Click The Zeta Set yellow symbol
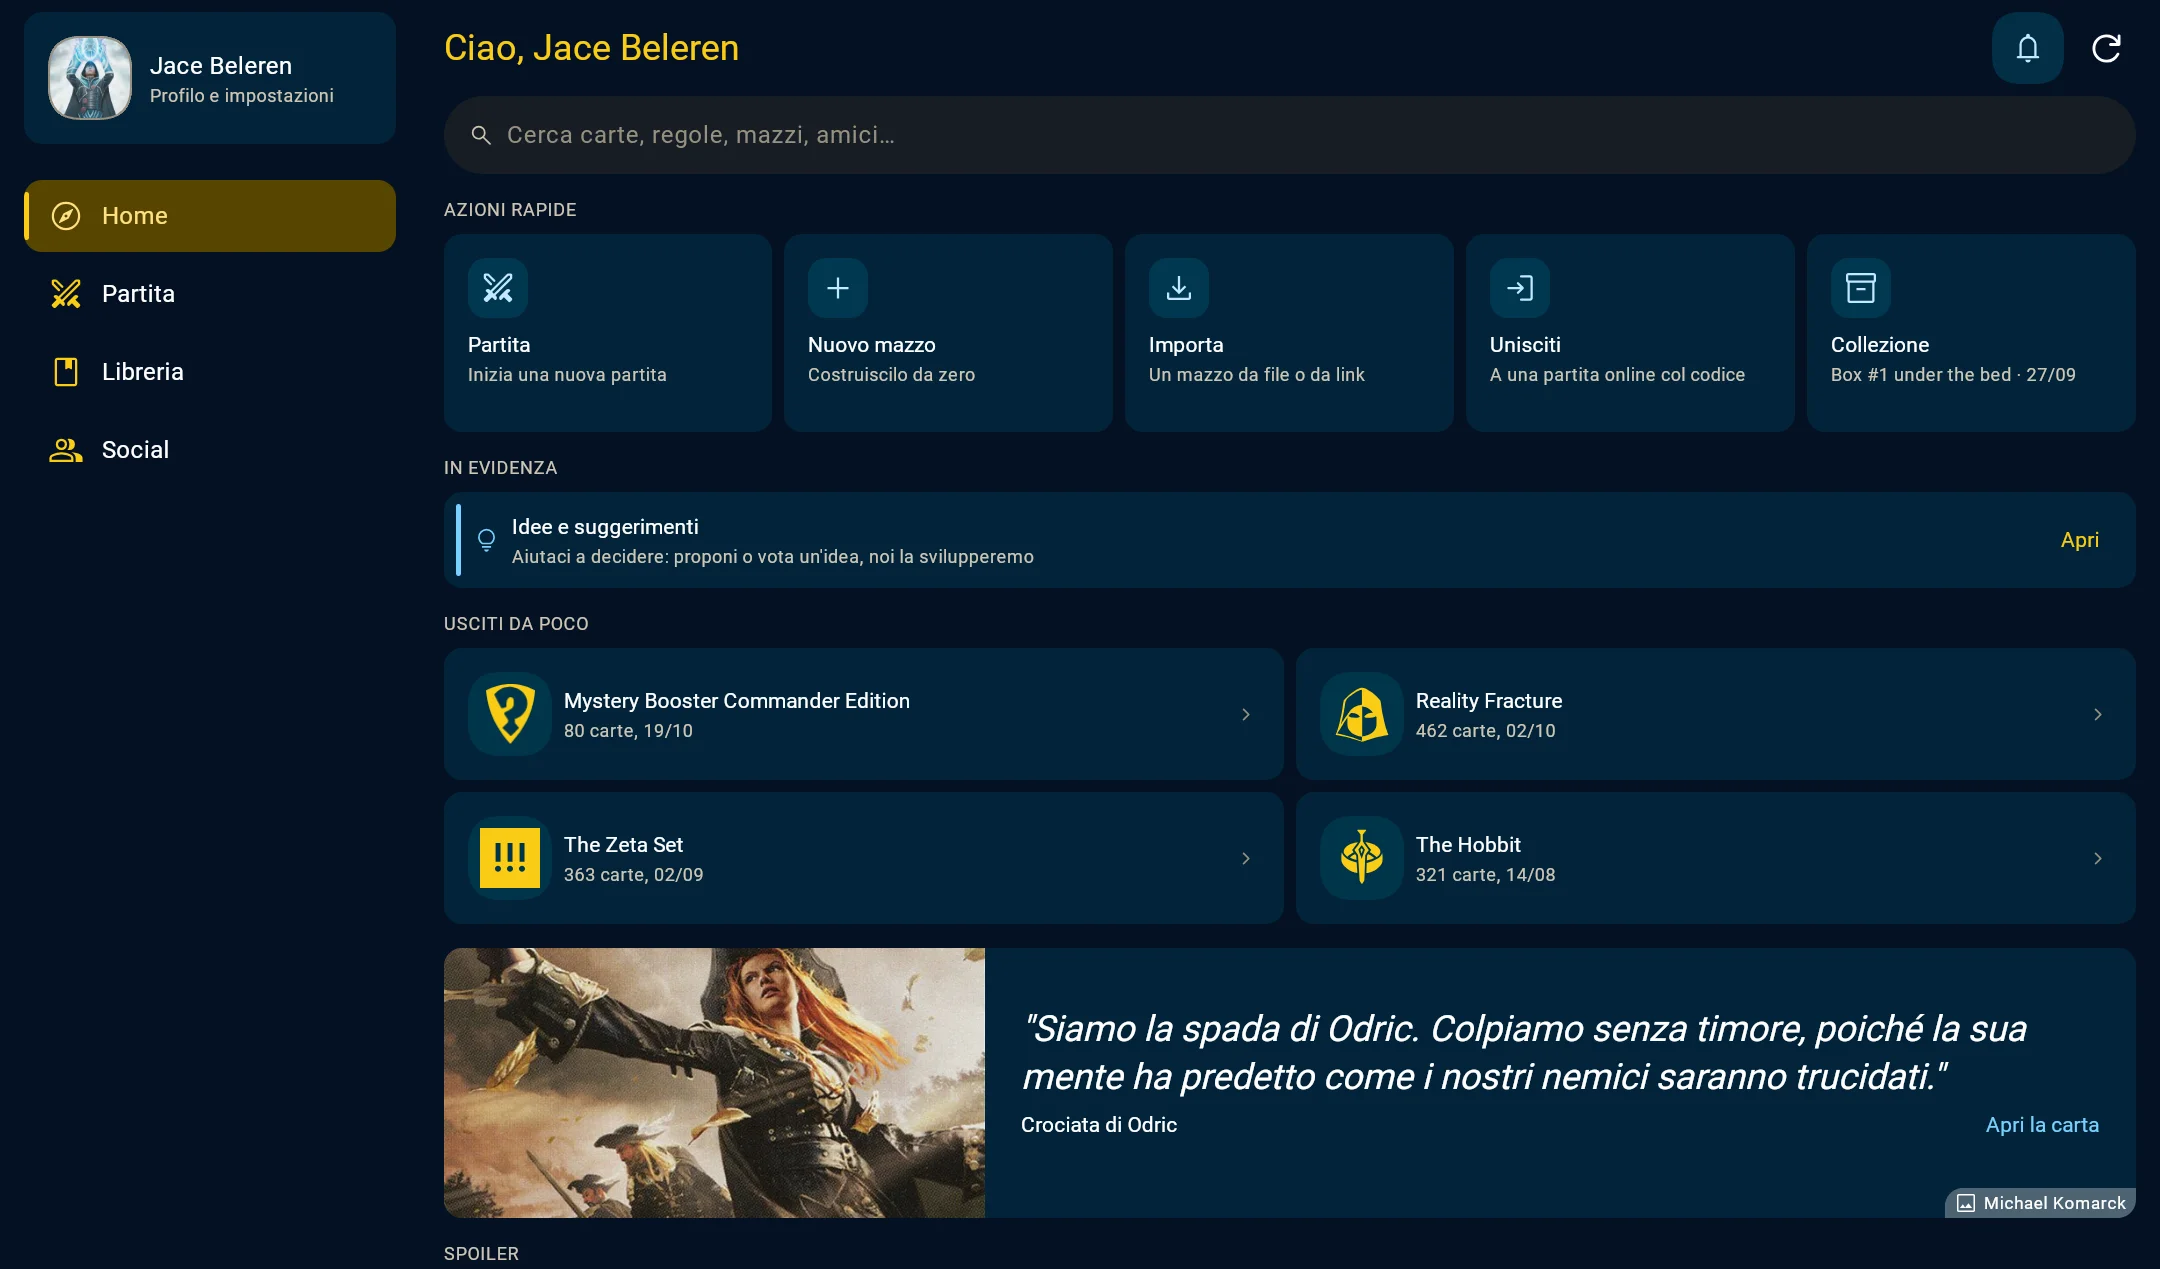The image size is (2160, 1269). (x=510, y=858)
